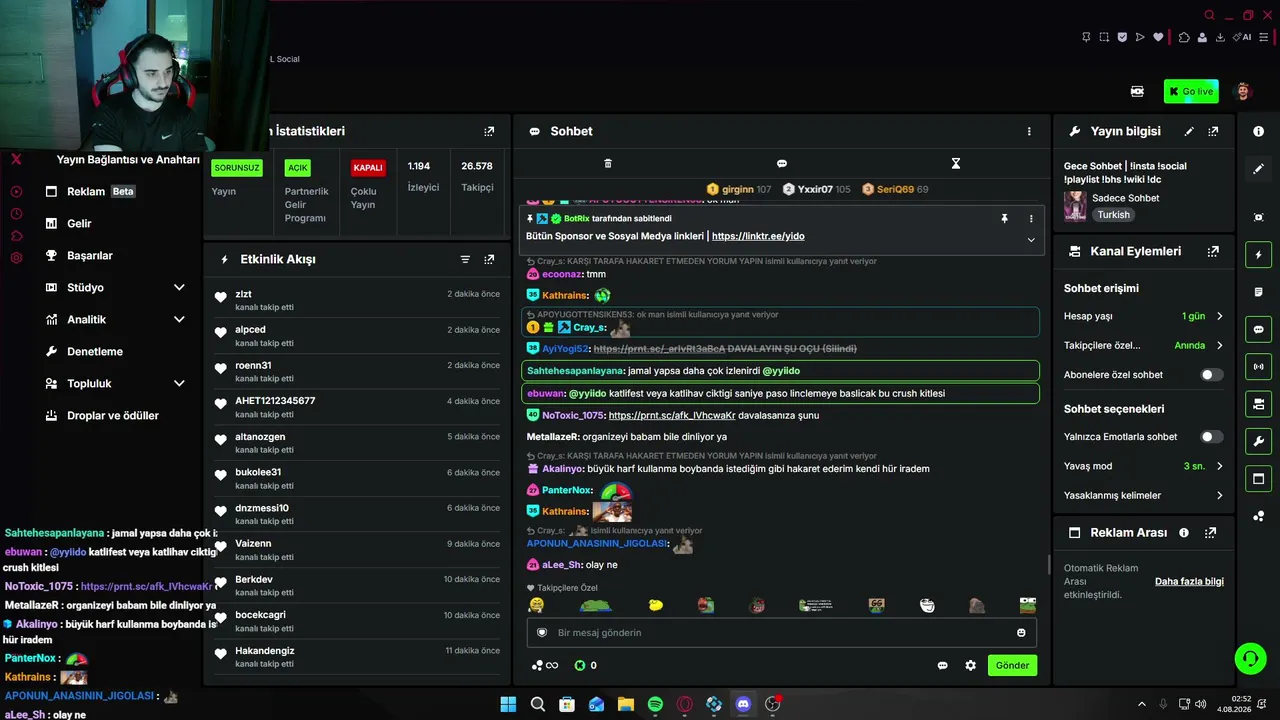Open NoToxic_1075's prnt.sc link in Sohbet

tap(672, 415)
